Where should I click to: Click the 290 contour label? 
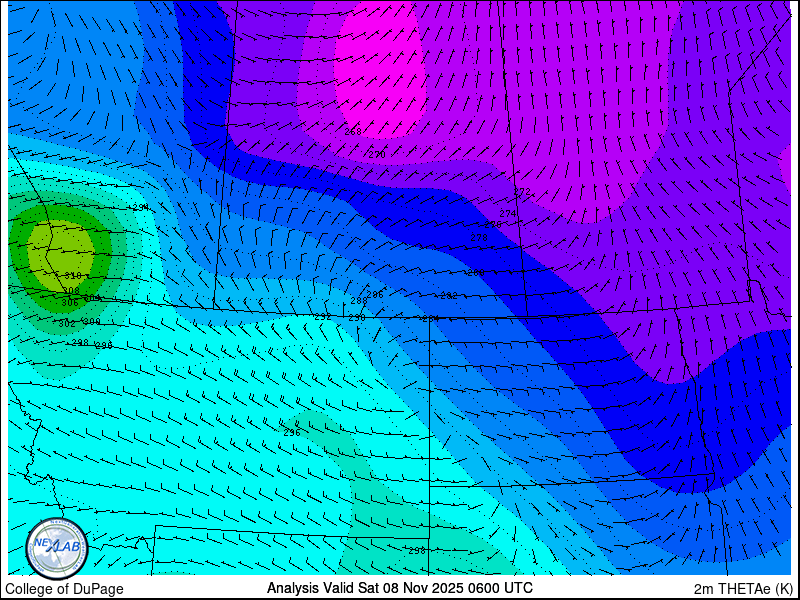[x=357, y=318]
